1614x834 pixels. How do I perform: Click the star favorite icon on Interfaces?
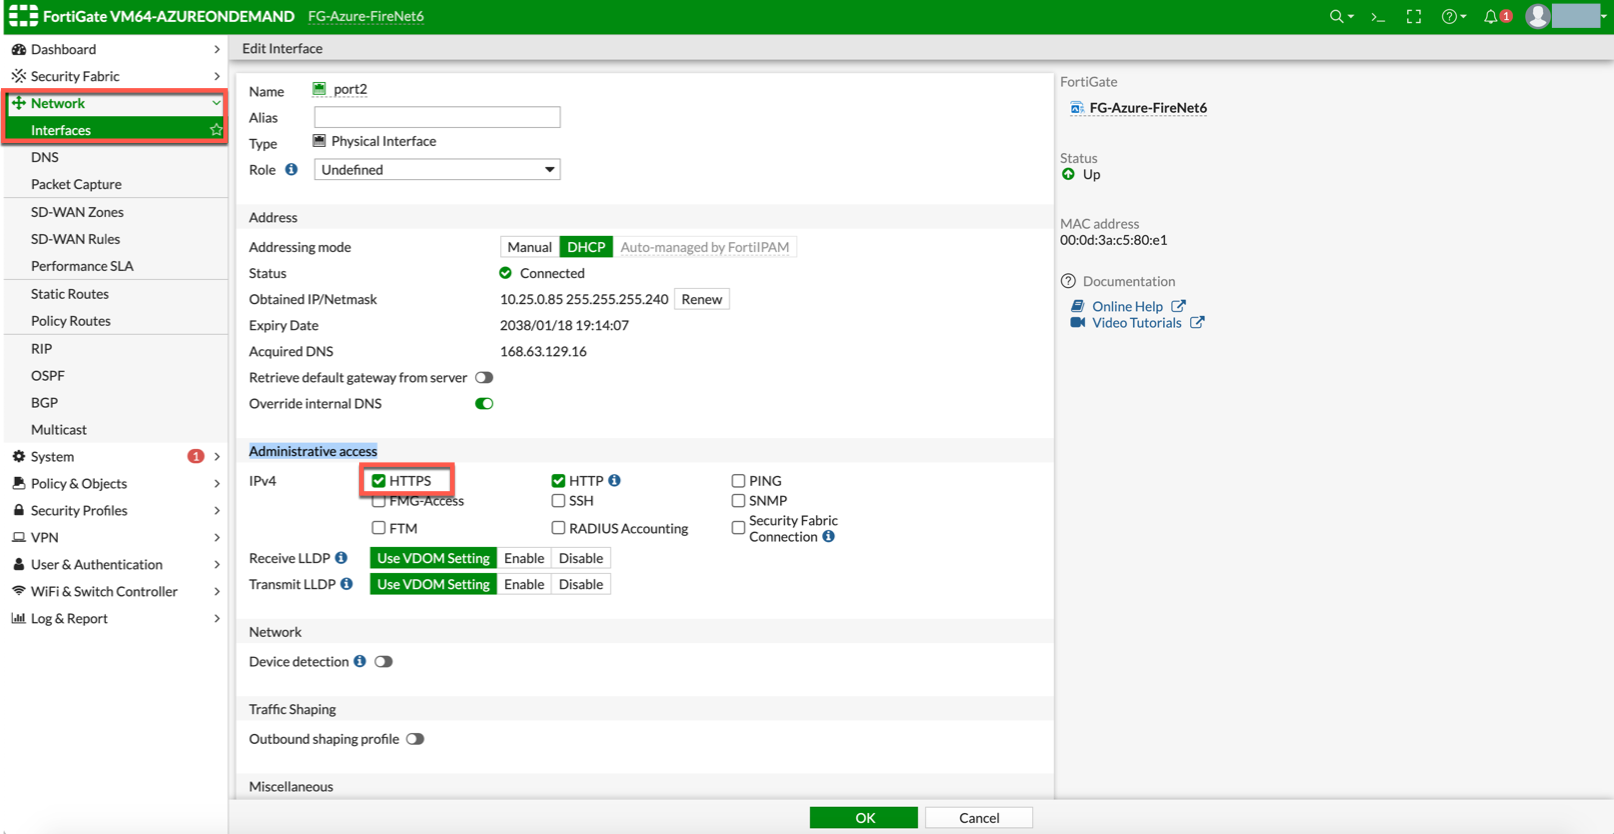[x=216, y=130]
